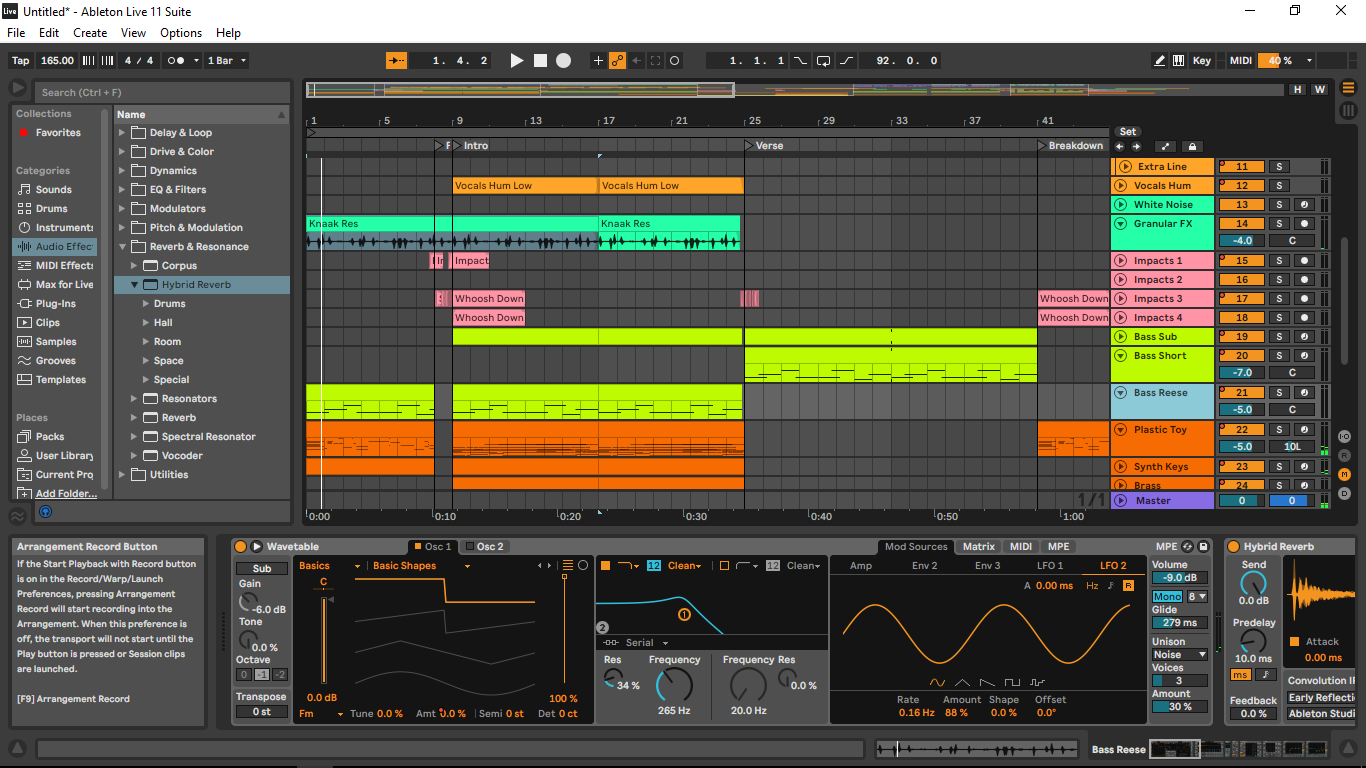Viewport: 1366px width, 768px height.
Task: Select Sounds category in browser
Action: coord(54,190)
